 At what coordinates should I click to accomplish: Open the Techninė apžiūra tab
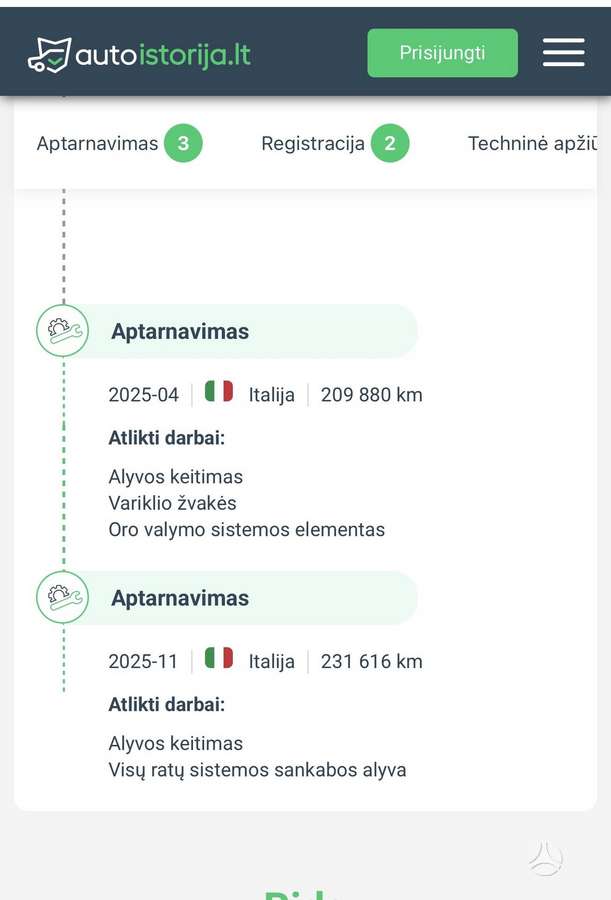532,143
